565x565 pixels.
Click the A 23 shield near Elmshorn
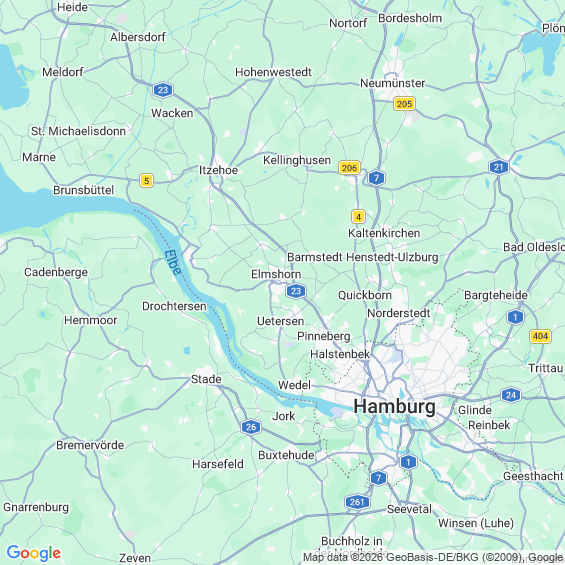click(296, 291)
